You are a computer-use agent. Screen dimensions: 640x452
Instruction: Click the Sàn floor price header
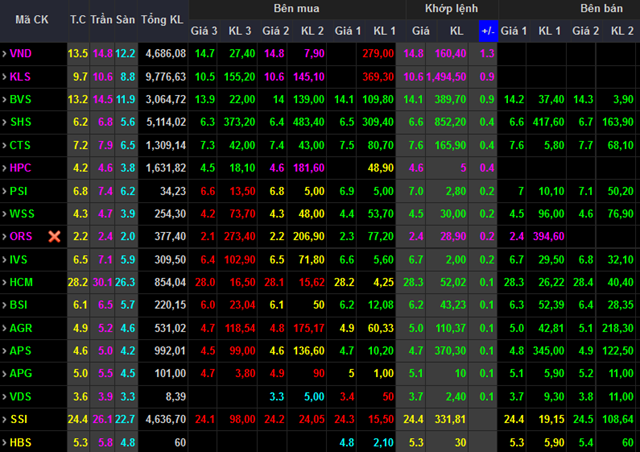pos(125,19)
